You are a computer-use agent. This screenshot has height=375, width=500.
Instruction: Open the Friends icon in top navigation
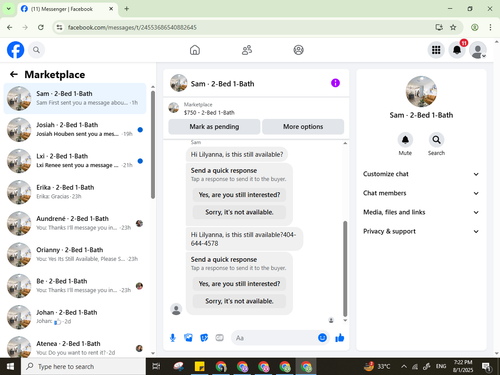247,50
